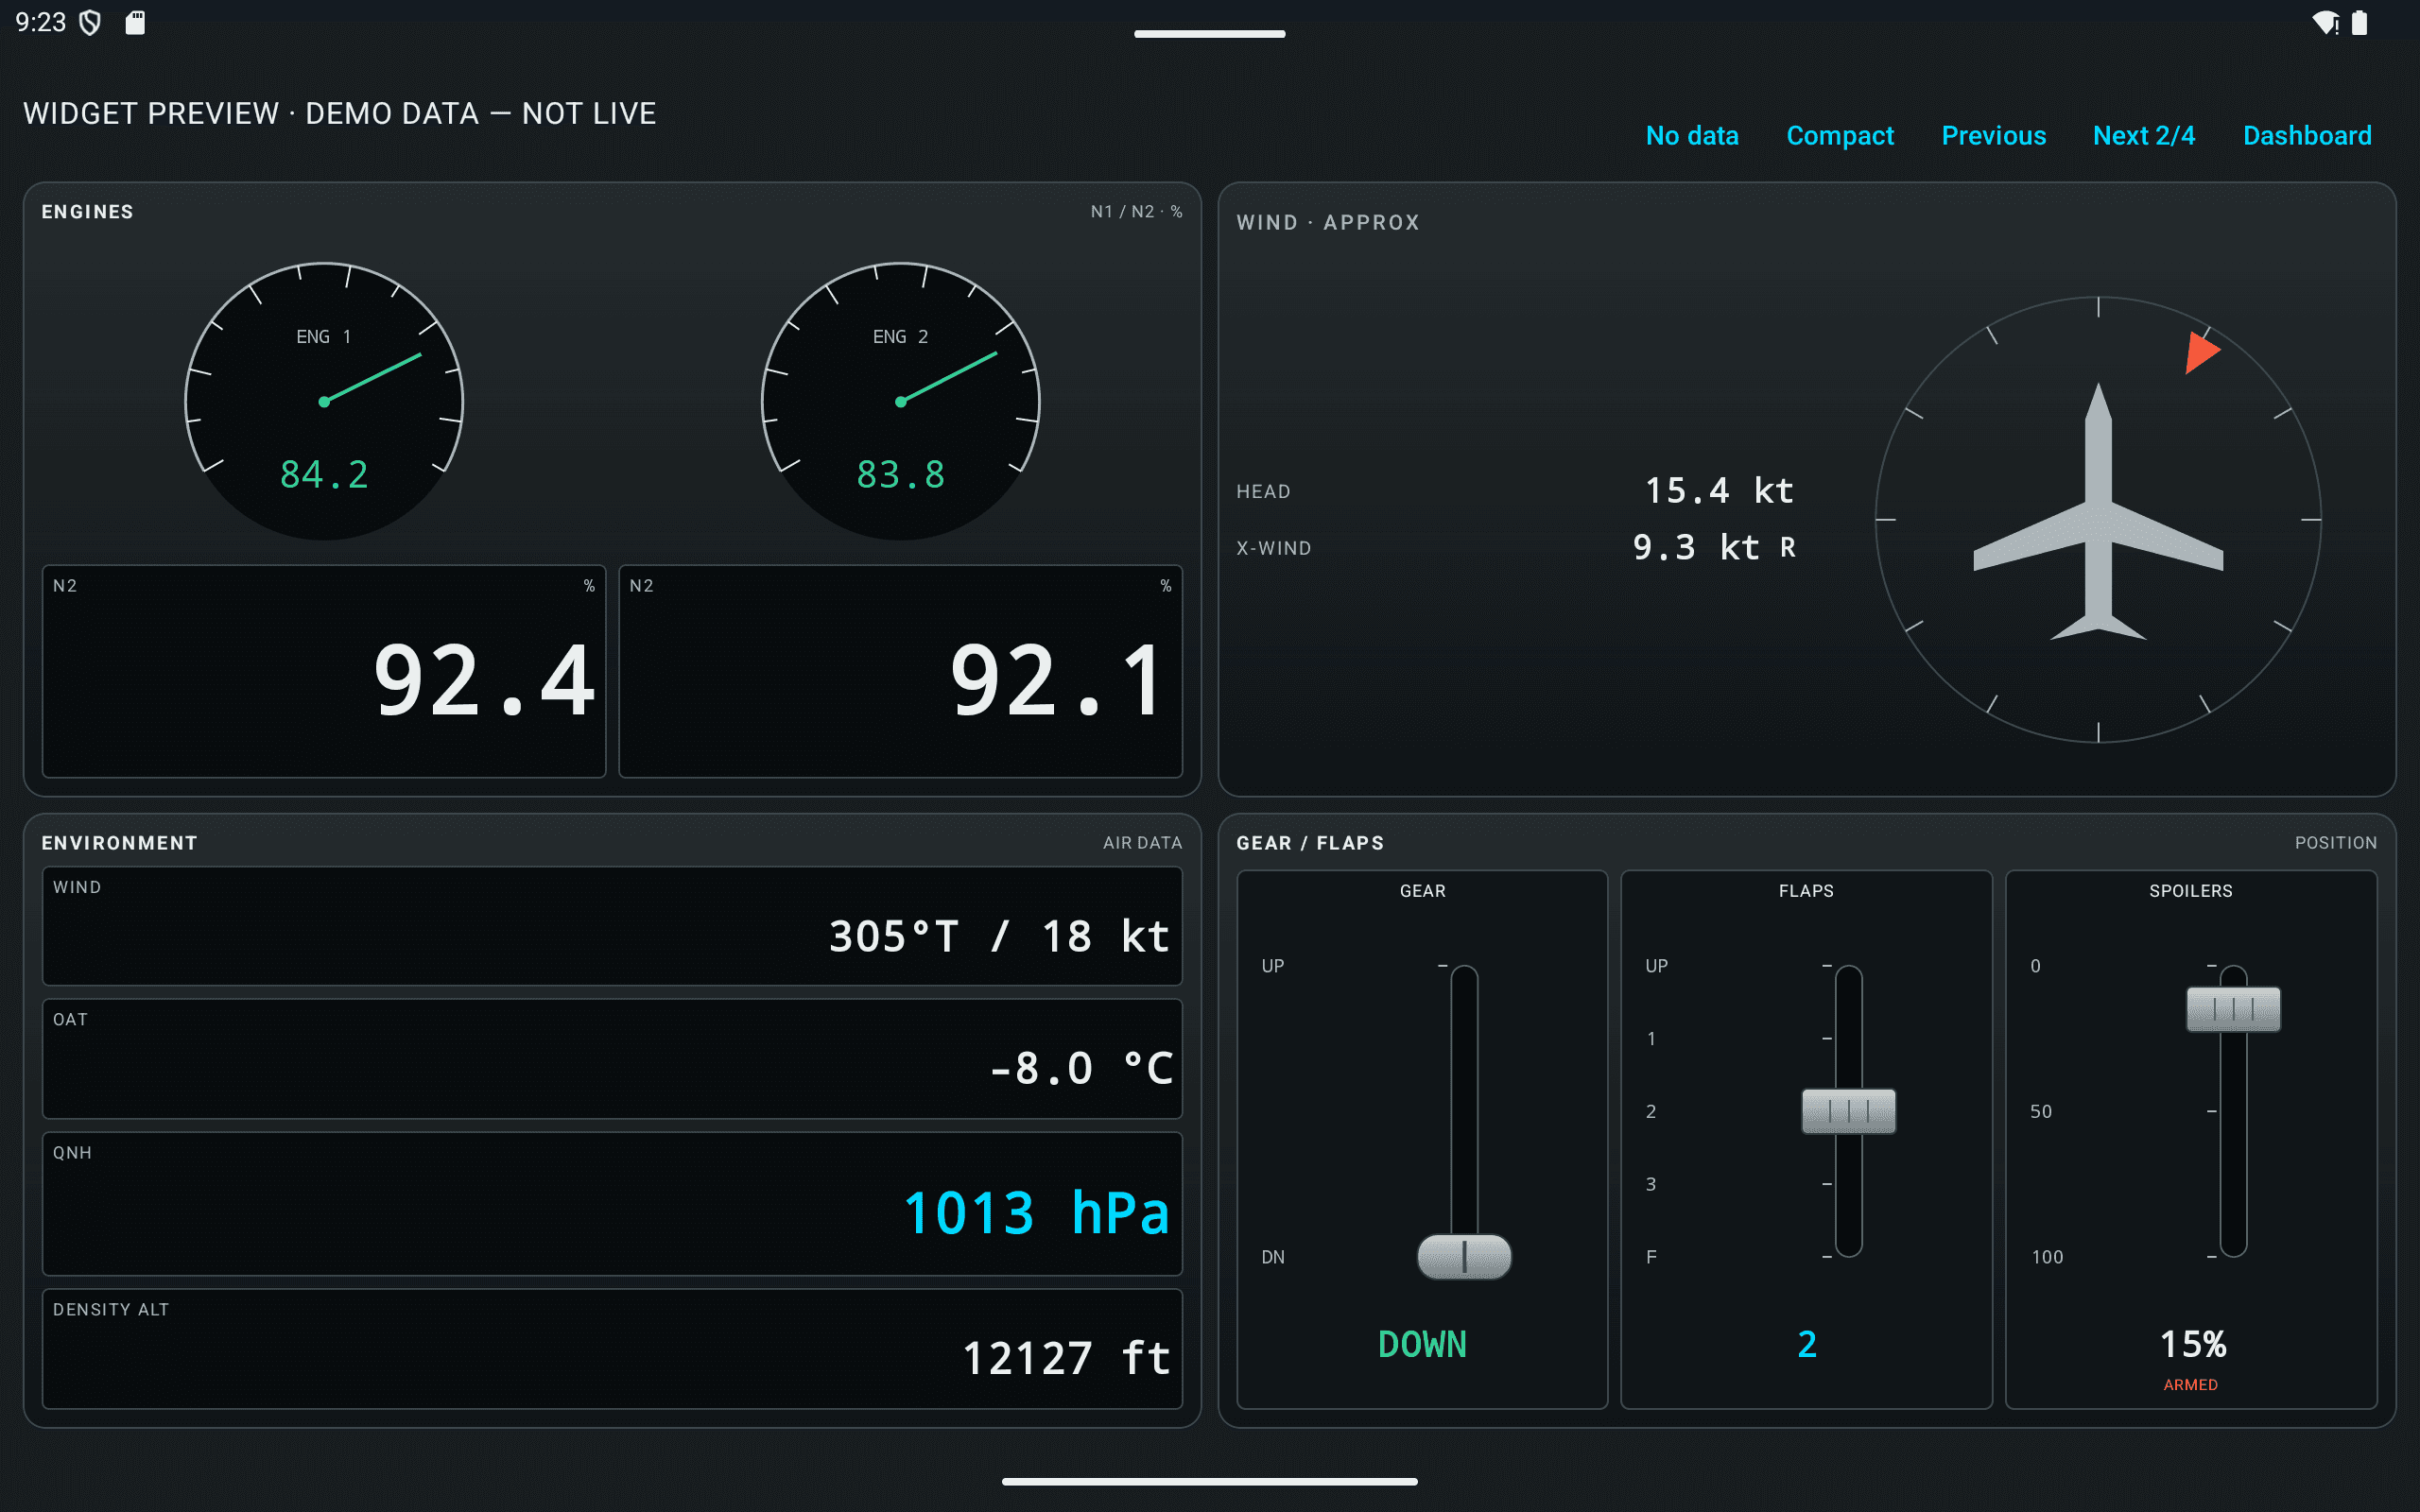Click the flaps lever handle at 2

[1848, 1110]
